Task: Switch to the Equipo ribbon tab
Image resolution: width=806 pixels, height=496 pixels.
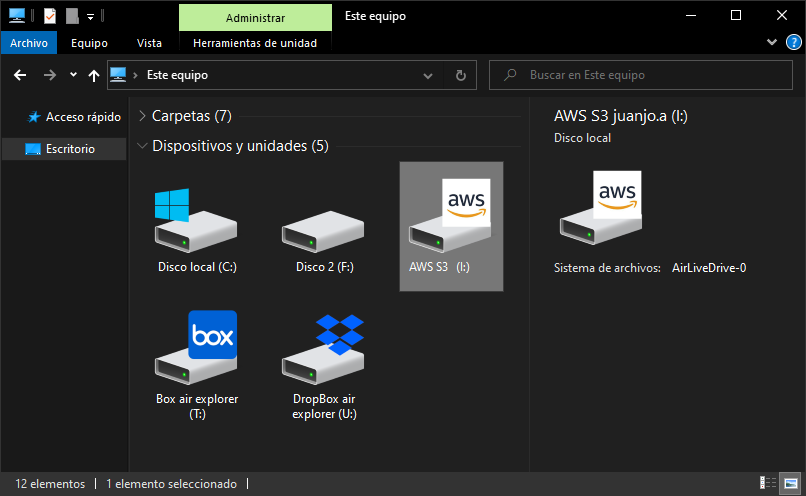Action: 89,43
